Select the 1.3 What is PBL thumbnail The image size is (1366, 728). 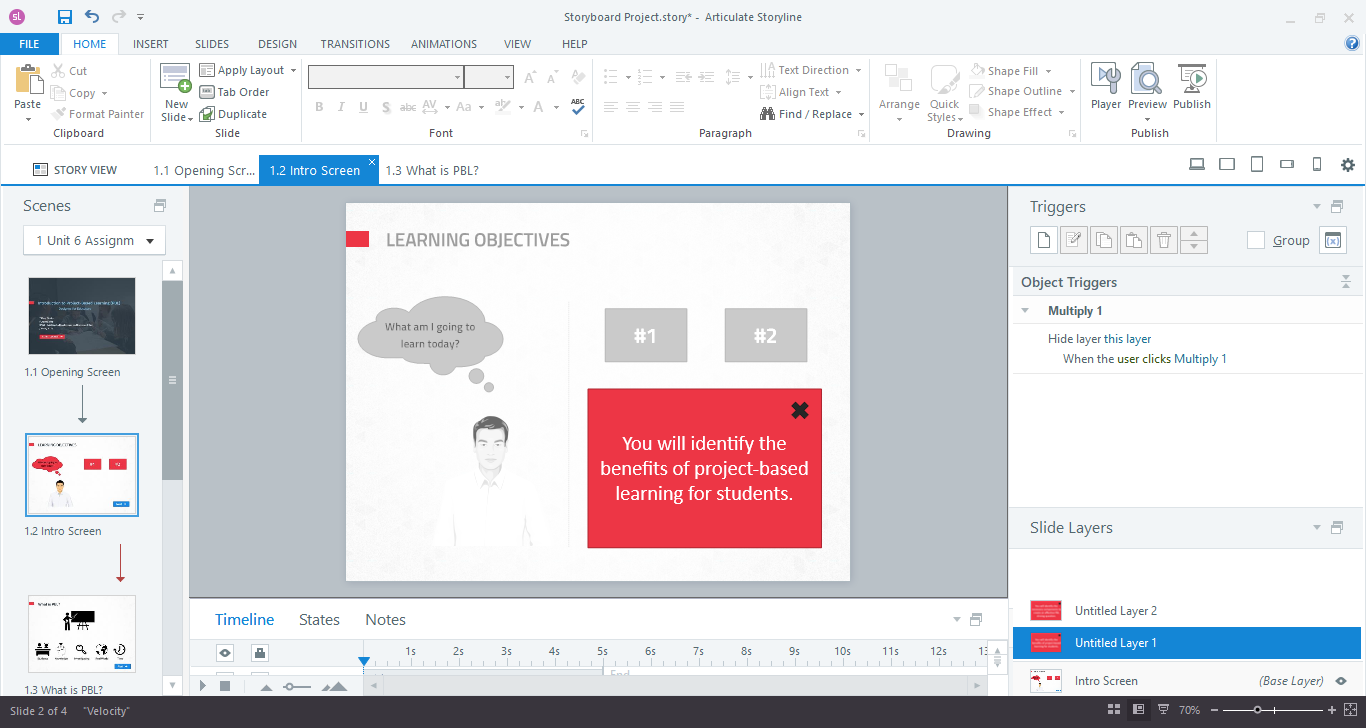(82, 634)
